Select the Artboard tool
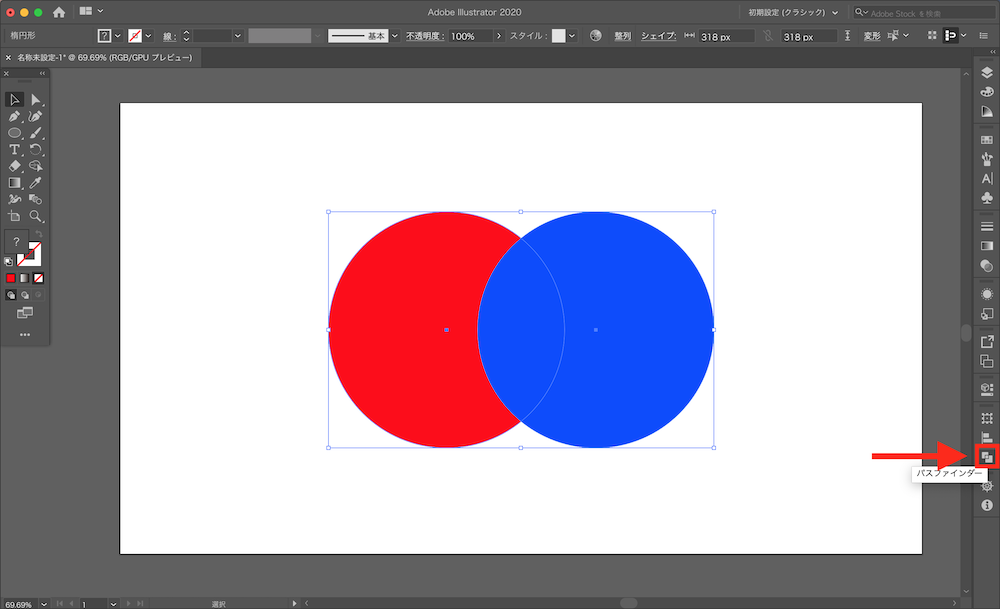The image size is (1000, 609). [14, 216]
